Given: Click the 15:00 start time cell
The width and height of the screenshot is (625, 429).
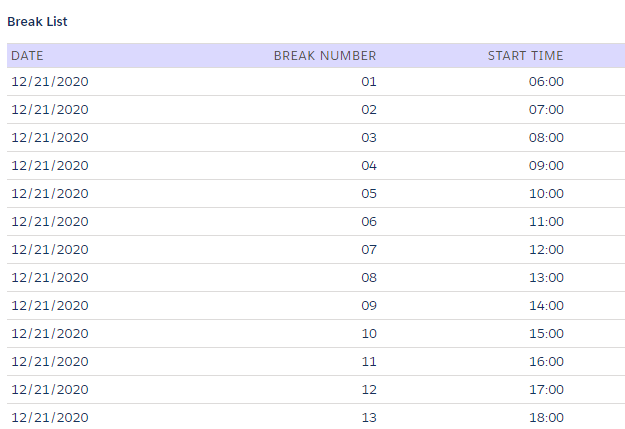Looking at the screenshot, I should point(546,334).
